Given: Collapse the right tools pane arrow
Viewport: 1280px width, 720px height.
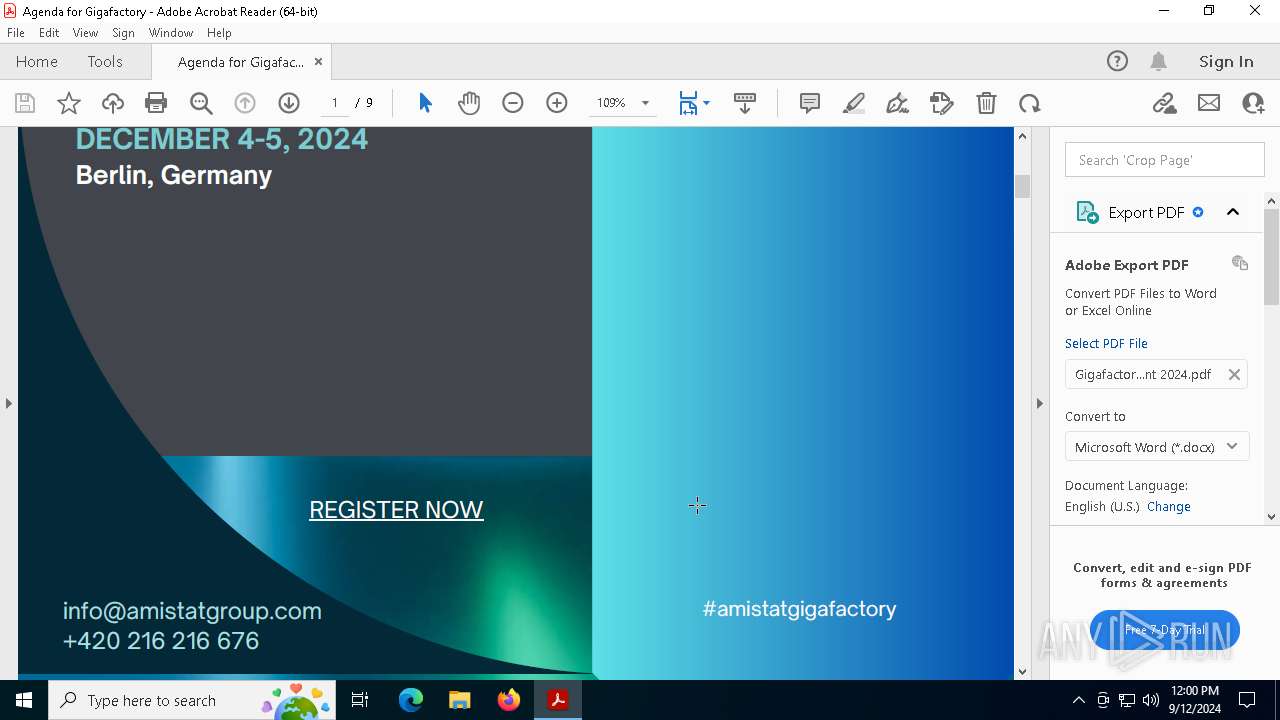Looking at the screenshot, I should click(1039, 403).
